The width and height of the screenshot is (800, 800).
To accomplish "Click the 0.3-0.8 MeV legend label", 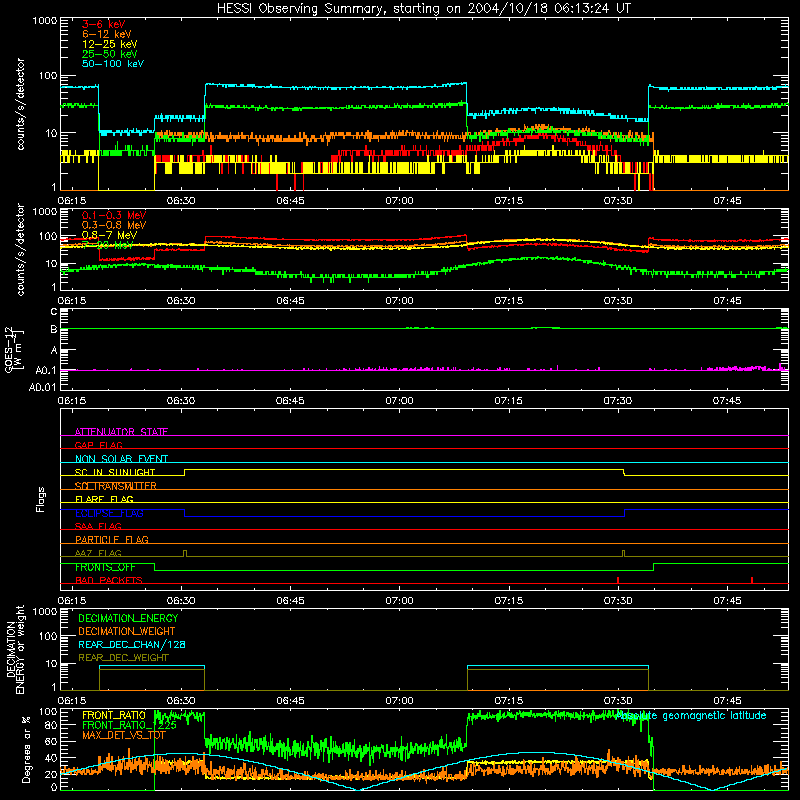I will point(114,225).
